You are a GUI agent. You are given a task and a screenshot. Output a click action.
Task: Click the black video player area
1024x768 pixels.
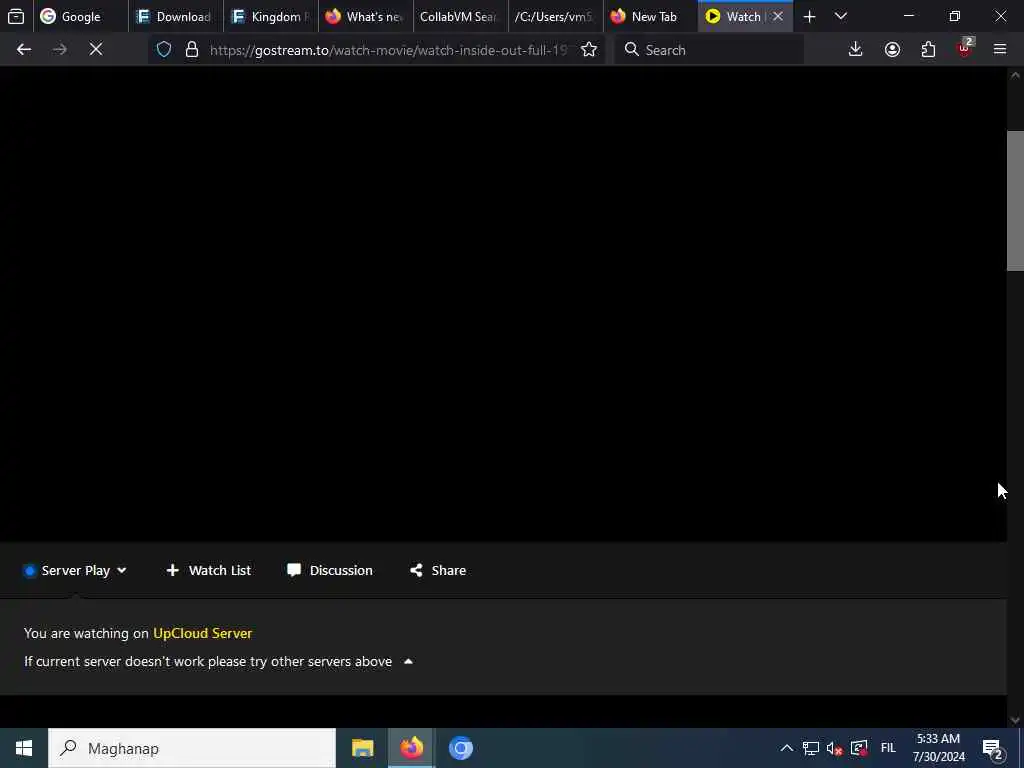503,304
